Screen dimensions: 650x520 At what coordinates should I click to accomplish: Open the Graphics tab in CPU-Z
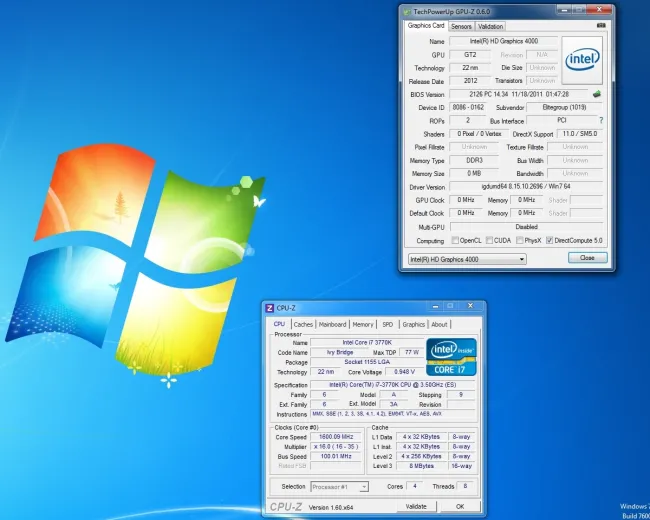coord(414,324)
